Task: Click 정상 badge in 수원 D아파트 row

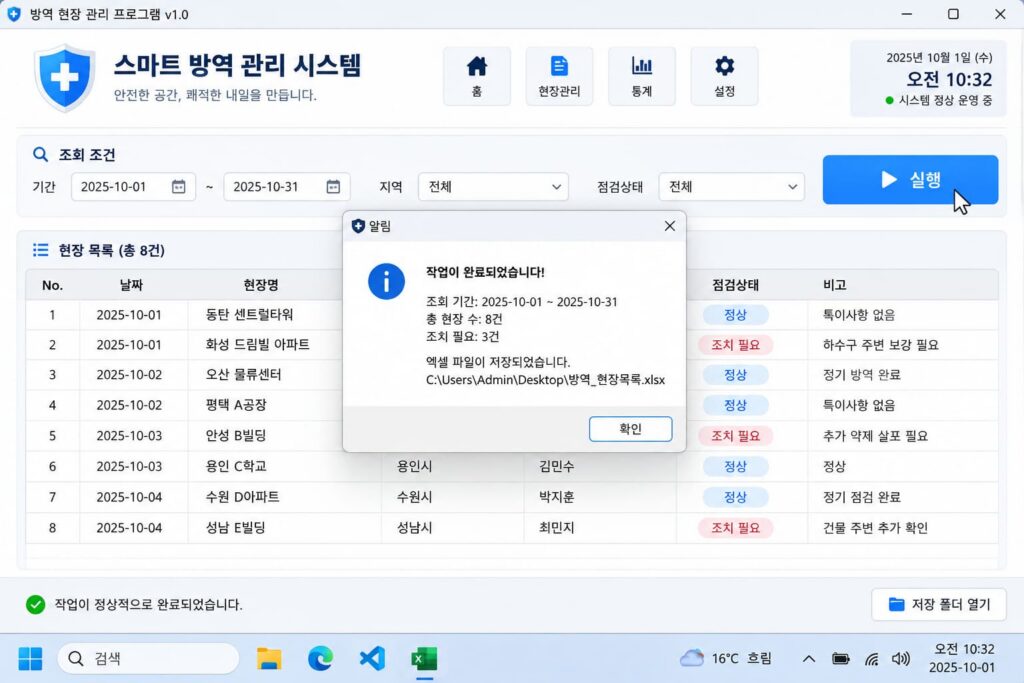Action: pos(735,497)
